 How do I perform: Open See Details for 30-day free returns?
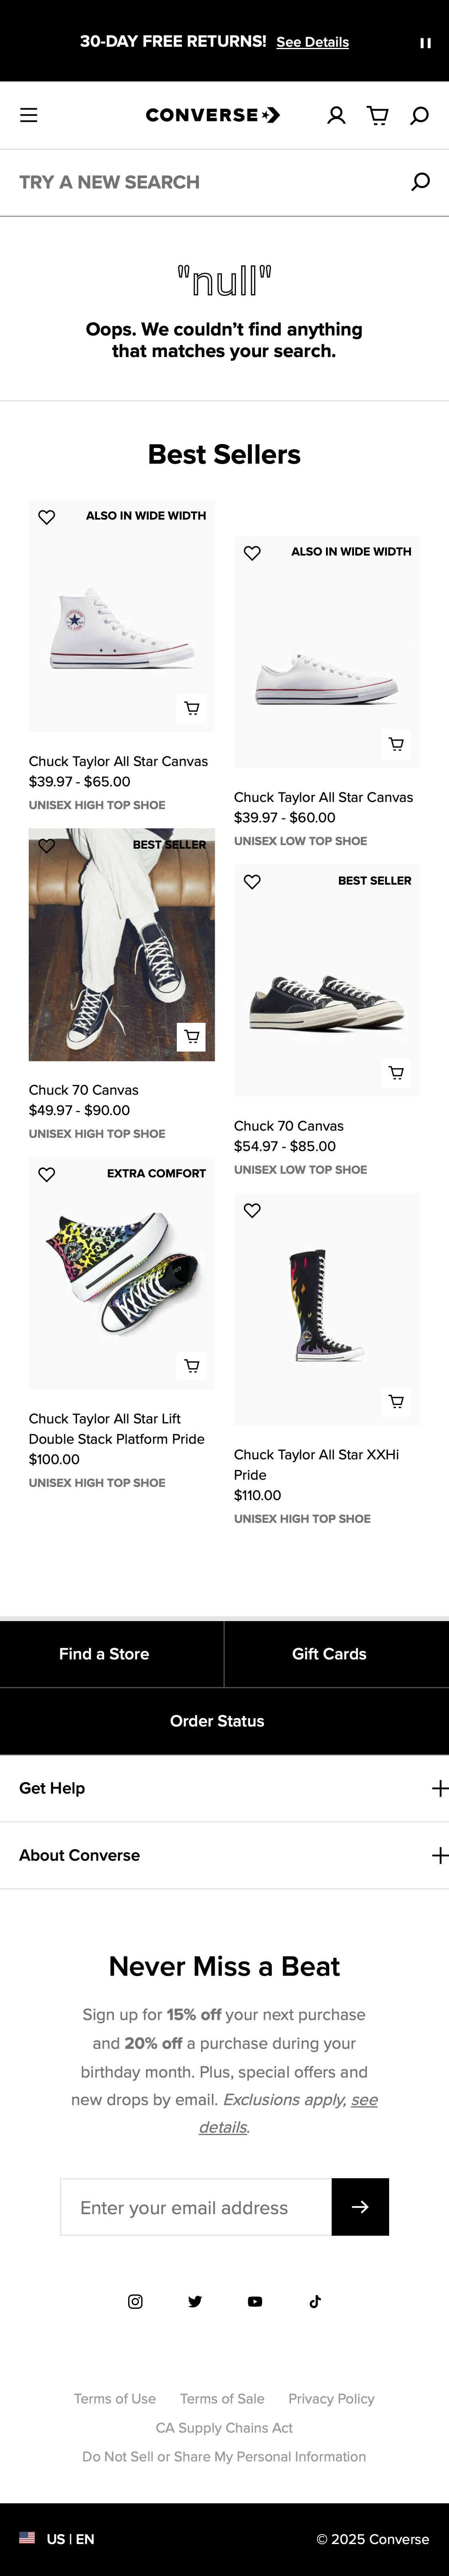pyautogui.click(x=312, y=42)
